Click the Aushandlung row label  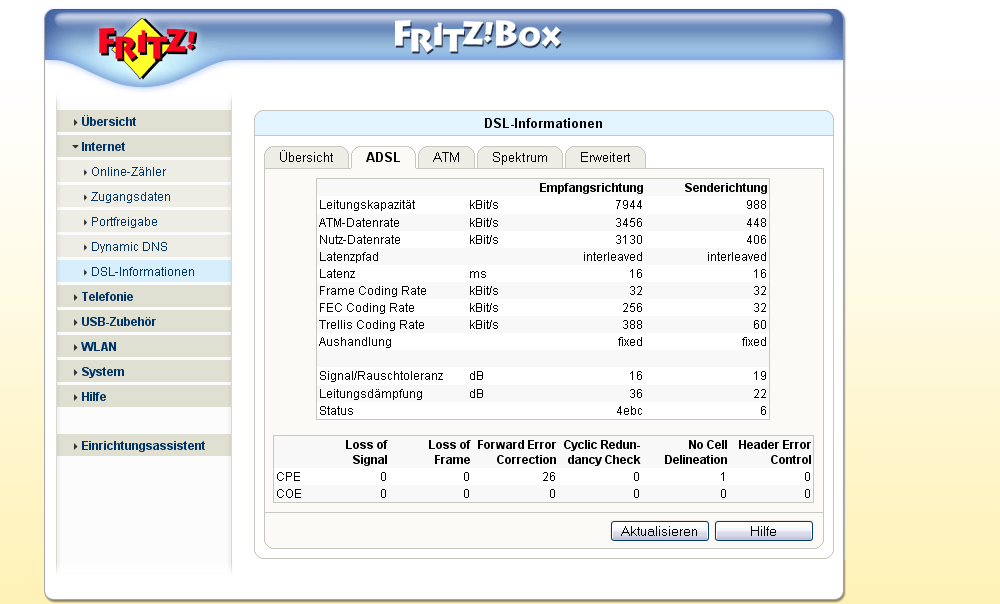pyautogui.click(x=355, y=342)
